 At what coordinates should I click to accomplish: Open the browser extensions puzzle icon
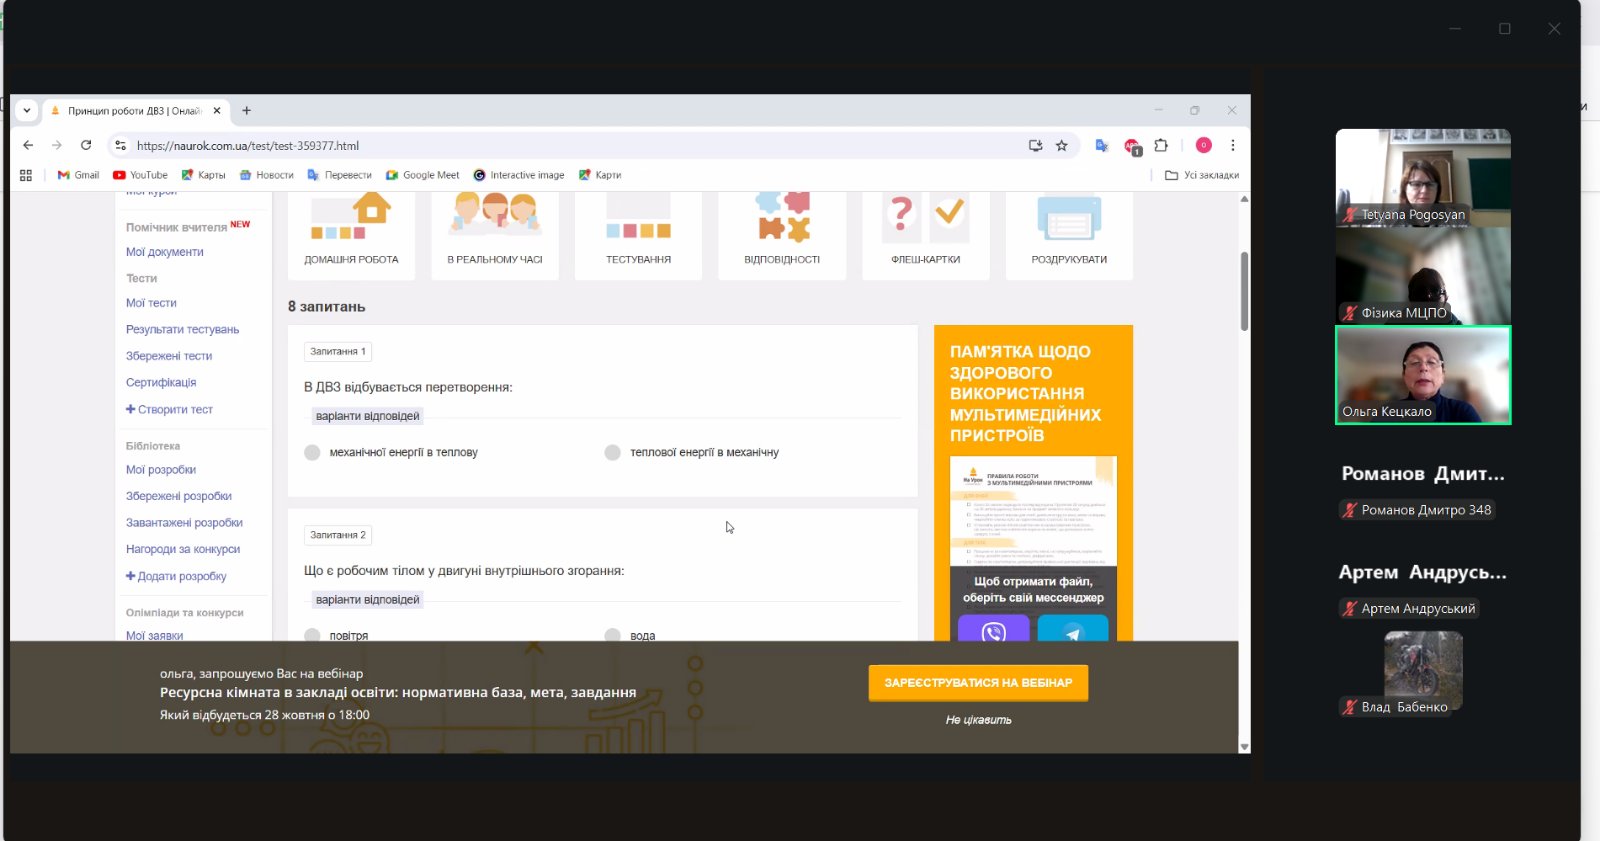[1161, 145]
